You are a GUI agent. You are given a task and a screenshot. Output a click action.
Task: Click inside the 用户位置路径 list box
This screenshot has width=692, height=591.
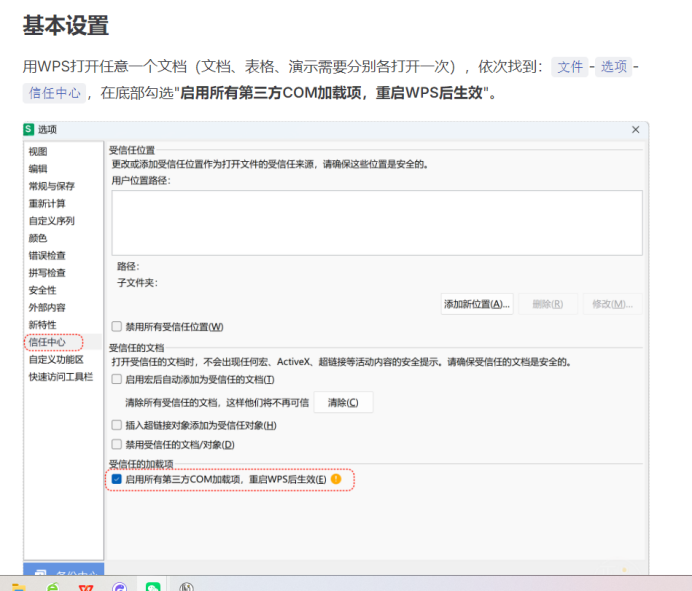click(x=376, y=222)
